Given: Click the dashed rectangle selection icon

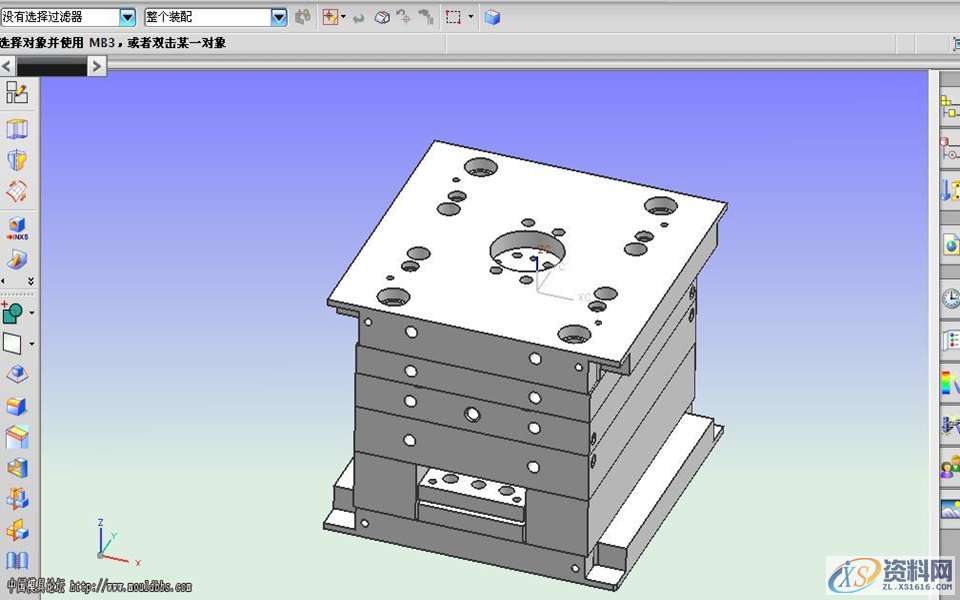Looking at the screenshot, I should click(x=454, y=17).
